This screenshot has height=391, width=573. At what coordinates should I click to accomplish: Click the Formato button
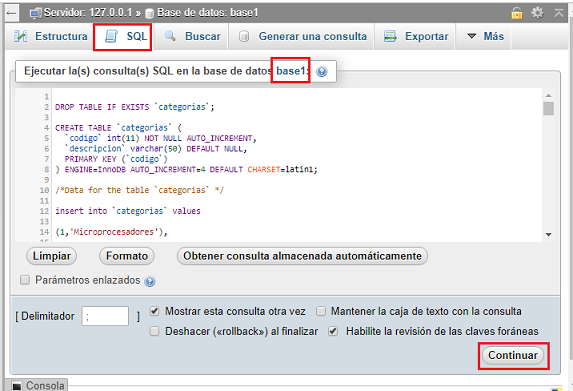(127, 256)
